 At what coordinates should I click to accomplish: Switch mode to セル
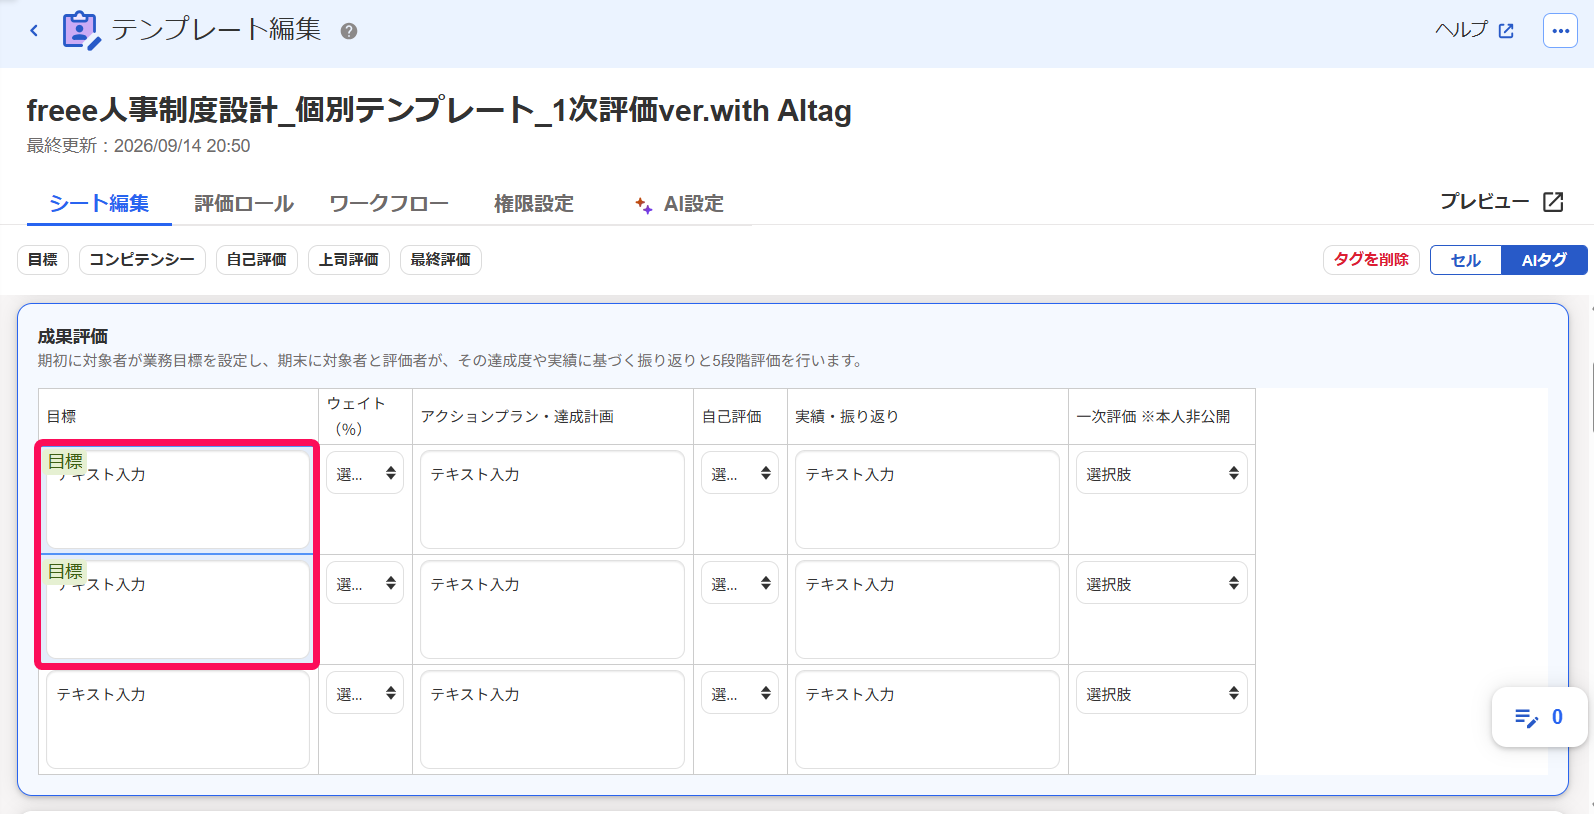click(1466, 260)
